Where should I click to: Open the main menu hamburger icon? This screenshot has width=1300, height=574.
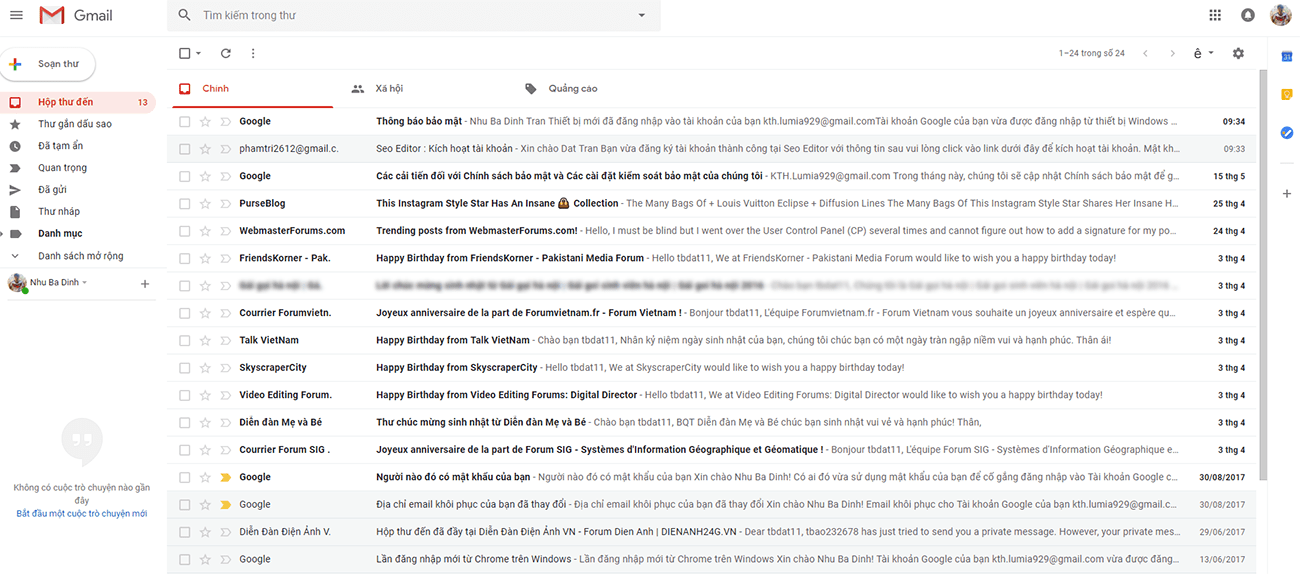click(x=15, y=16)
